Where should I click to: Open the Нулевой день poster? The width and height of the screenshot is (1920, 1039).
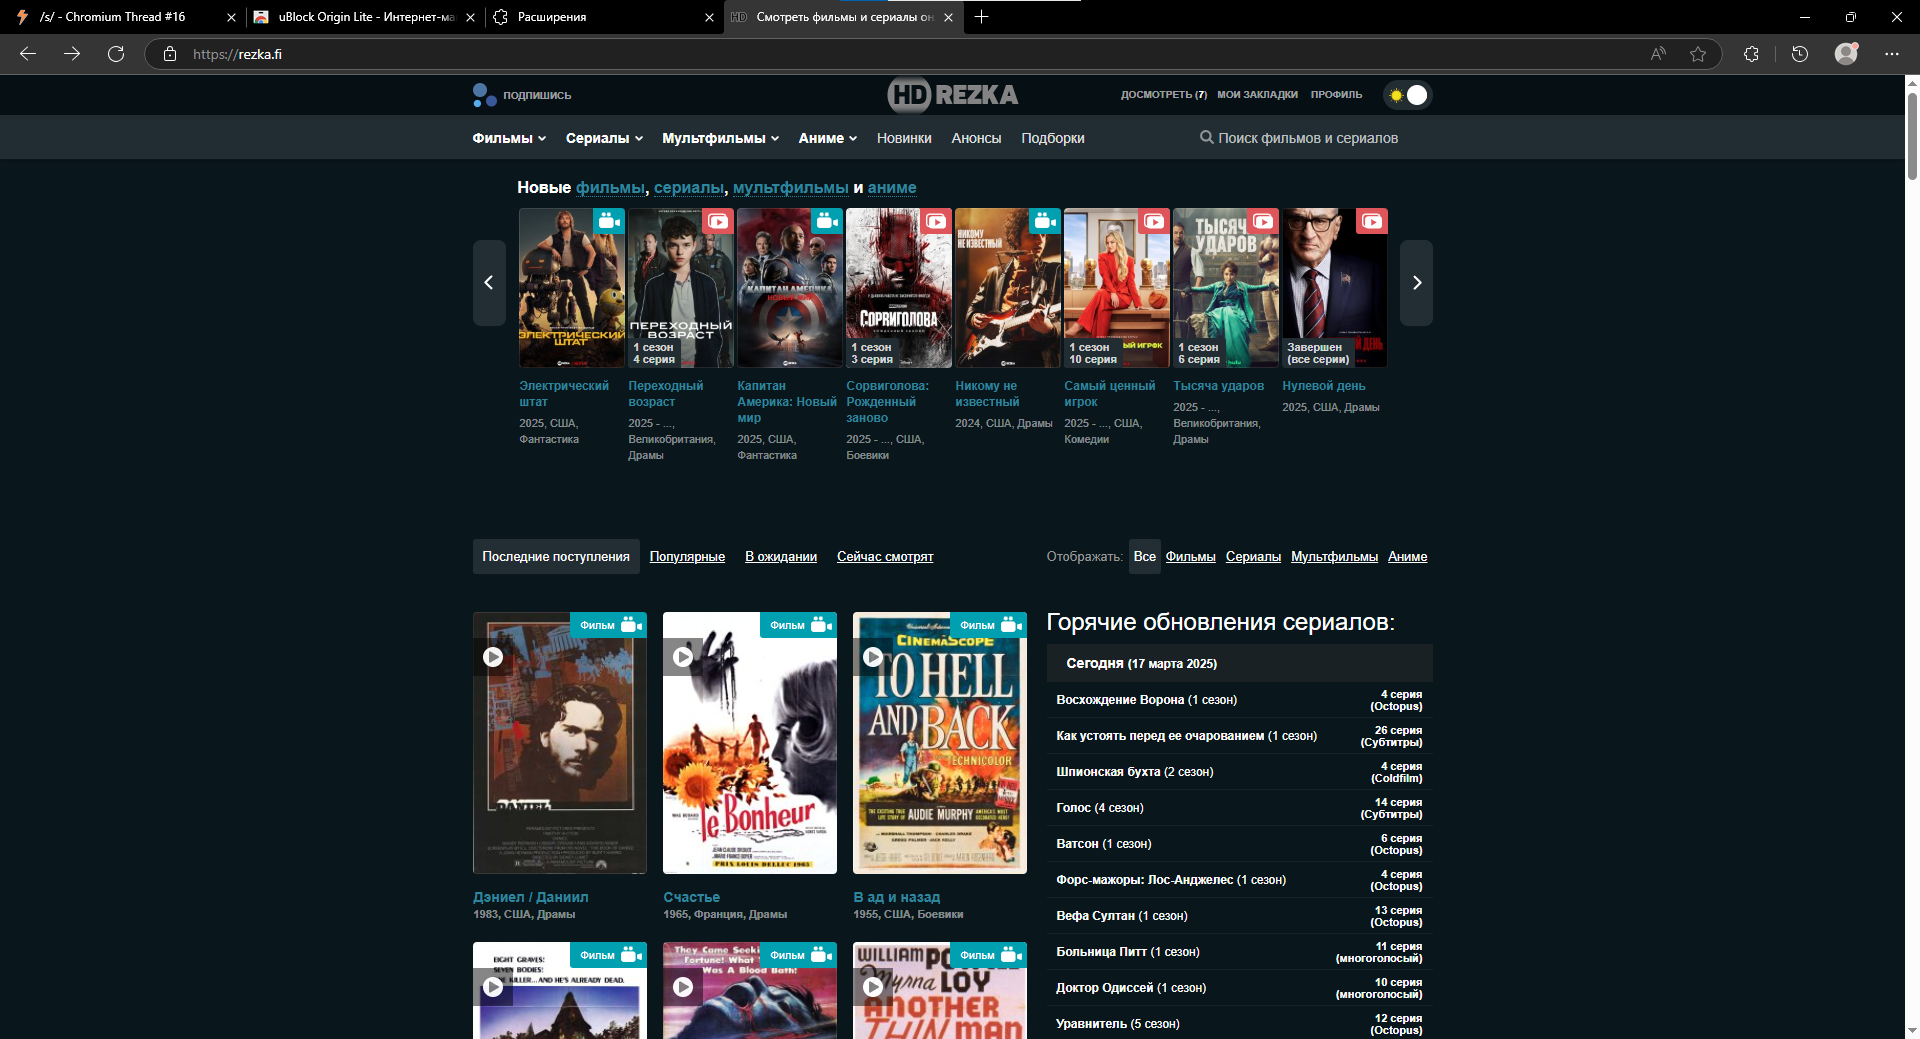click(x=1335, y=288)
